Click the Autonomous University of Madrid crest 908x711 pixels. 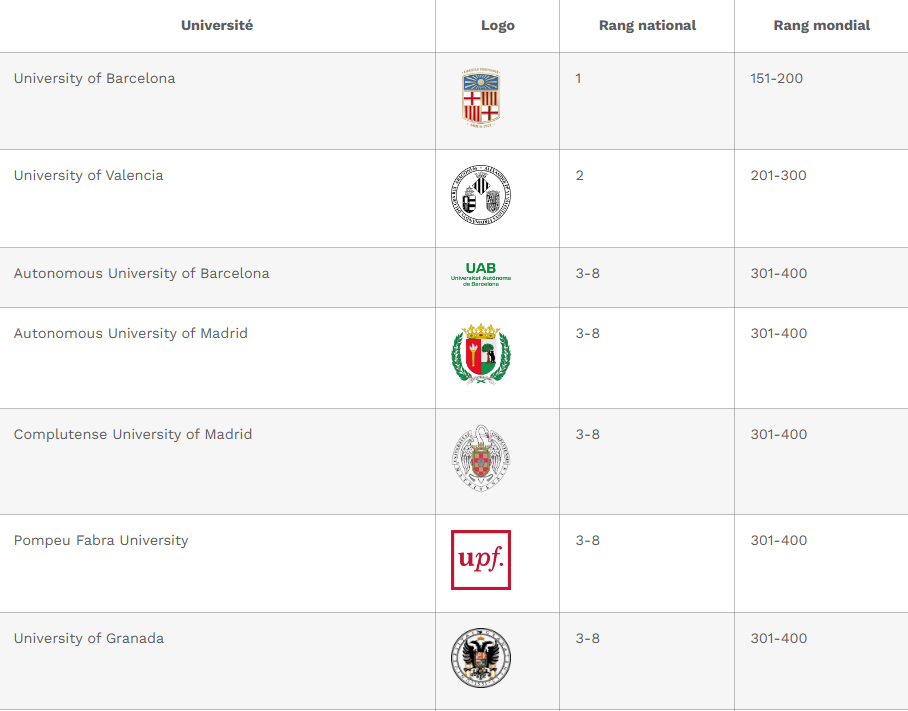coord(481,354)
